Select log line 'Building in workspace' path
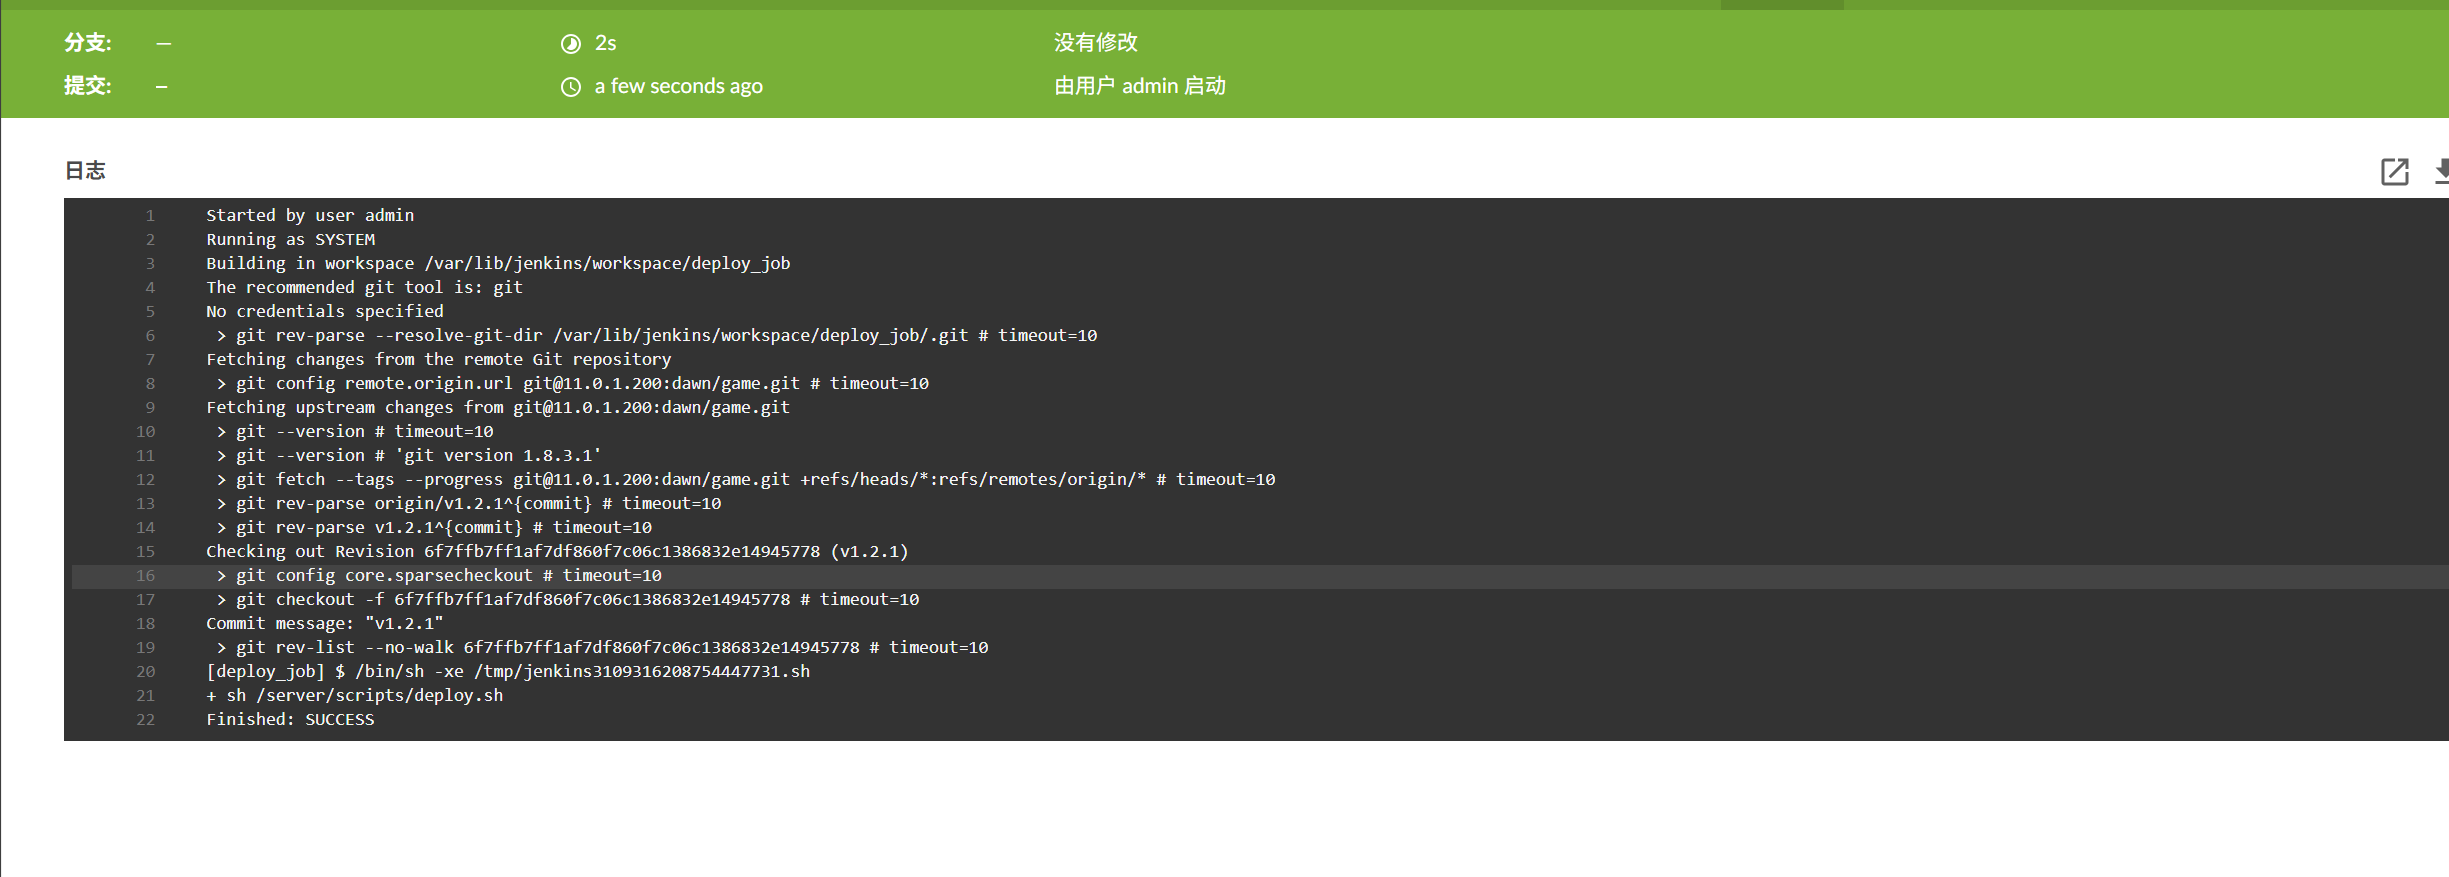The height and width of the screenshot is (877, 2449). pyautogui.click(x=498, y=263)
